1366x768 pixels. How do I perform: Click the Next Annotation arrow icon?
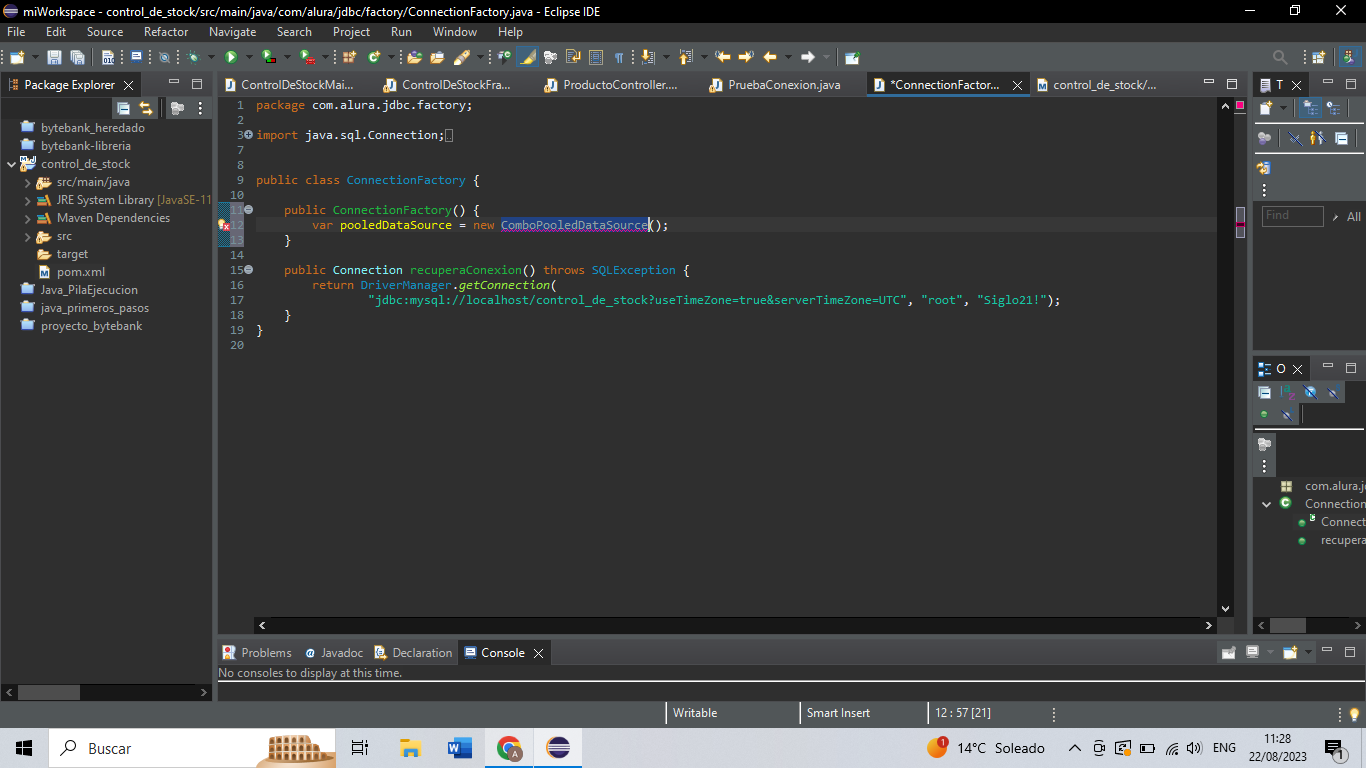click(x=648, y=57)
